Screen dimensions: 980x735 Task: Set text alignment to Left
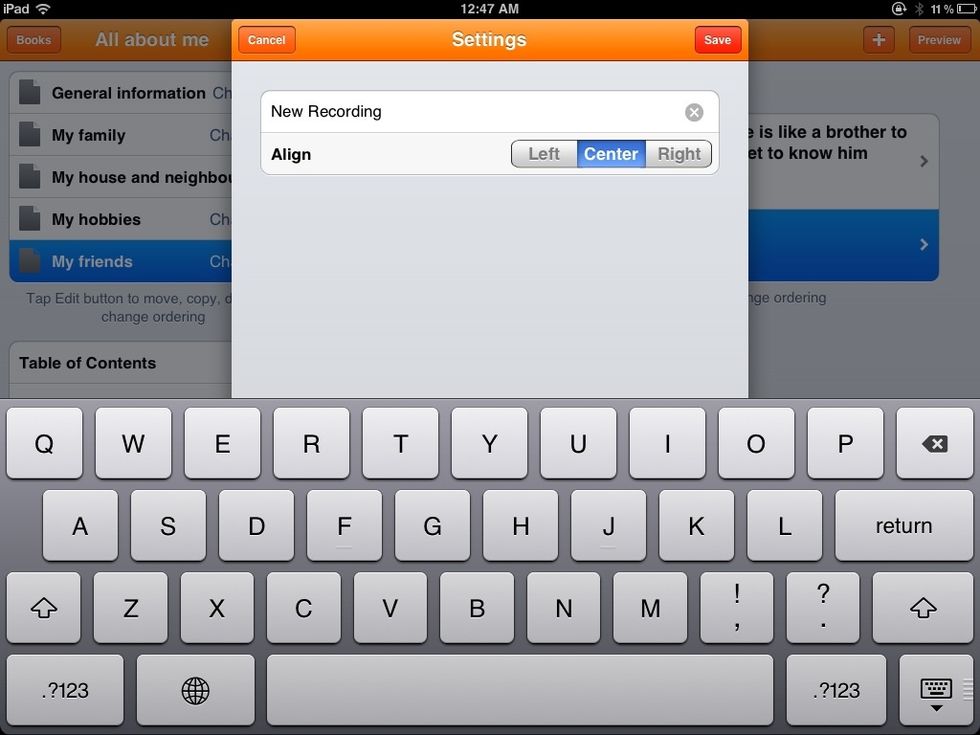543,154
